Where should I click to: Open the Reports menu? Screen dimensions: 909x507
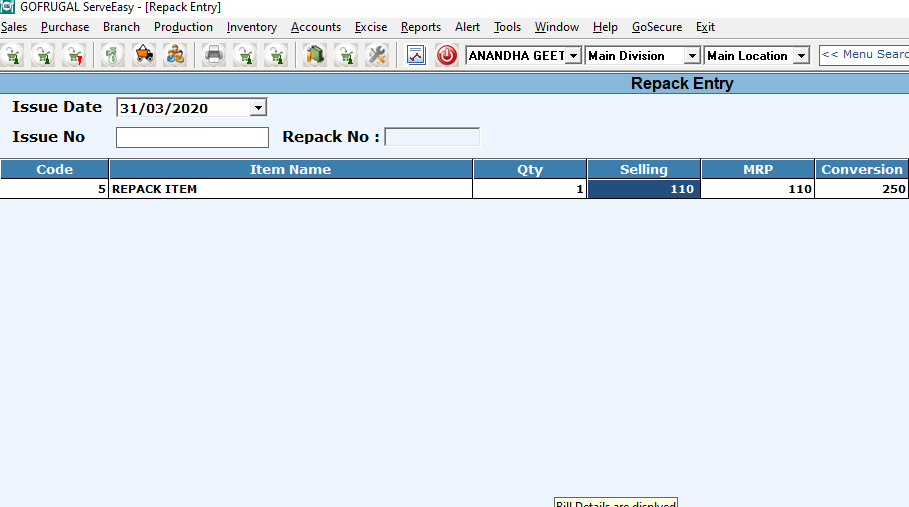pyautogui.click(x=421, y=27)
